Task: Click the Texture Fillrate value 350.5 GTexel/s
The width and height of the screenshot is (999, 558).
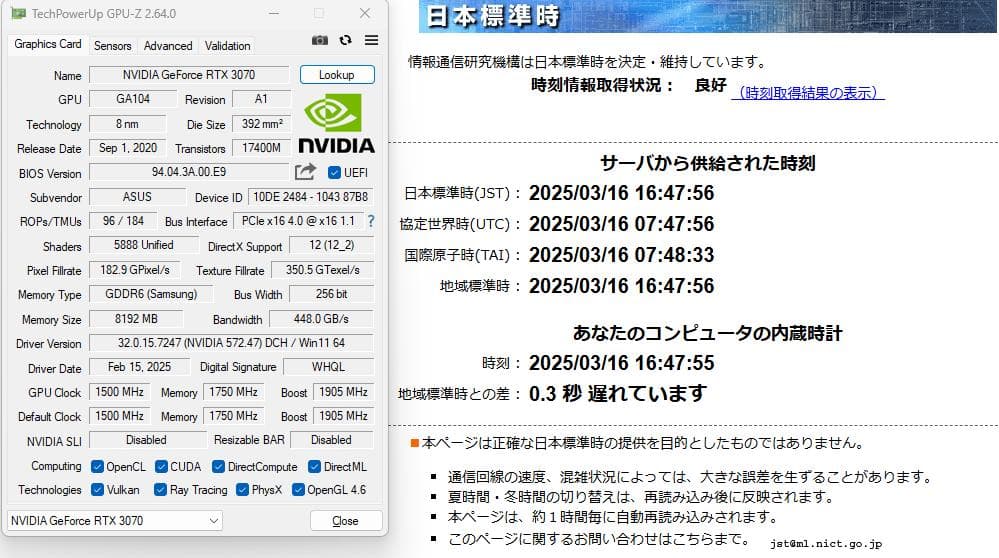Action: pyautogui.click(x=322, y=270)
